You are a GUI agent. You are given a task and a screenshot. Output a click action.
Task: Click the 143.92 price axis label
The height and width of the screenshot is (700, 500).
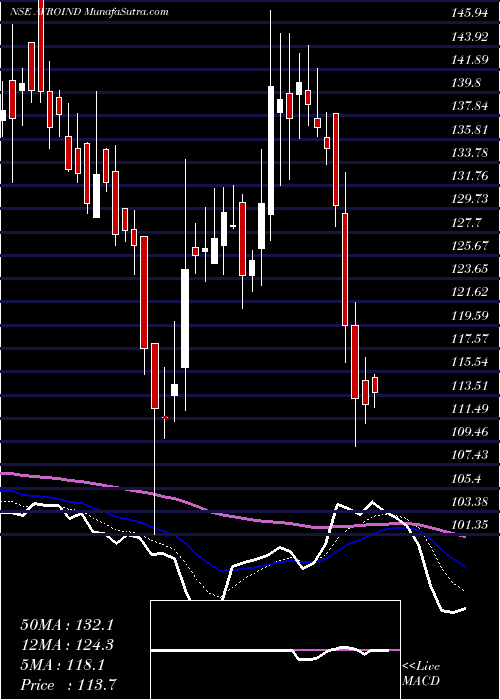(469, 36)
